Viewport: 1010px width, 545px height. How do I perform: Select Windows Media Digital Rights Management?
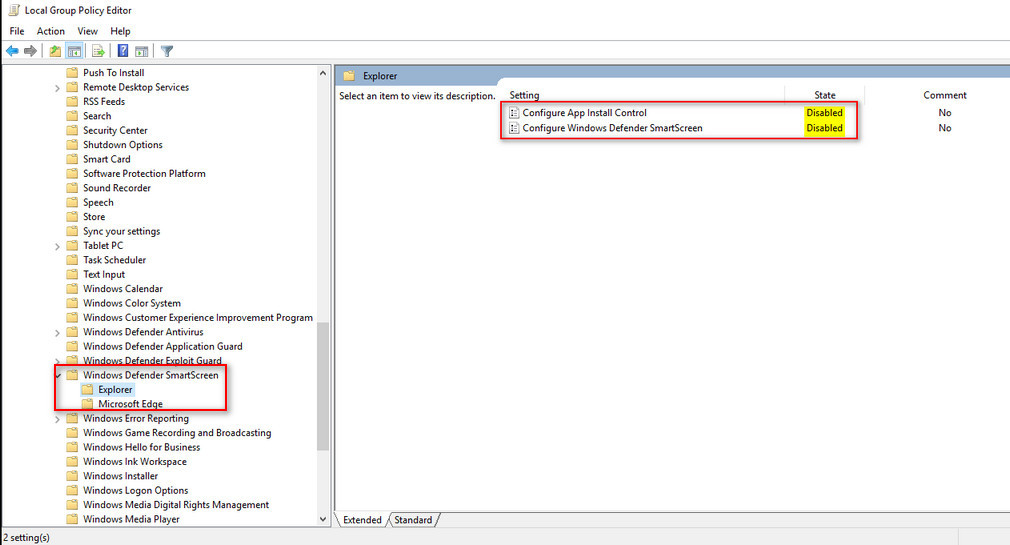pos(176,505)
